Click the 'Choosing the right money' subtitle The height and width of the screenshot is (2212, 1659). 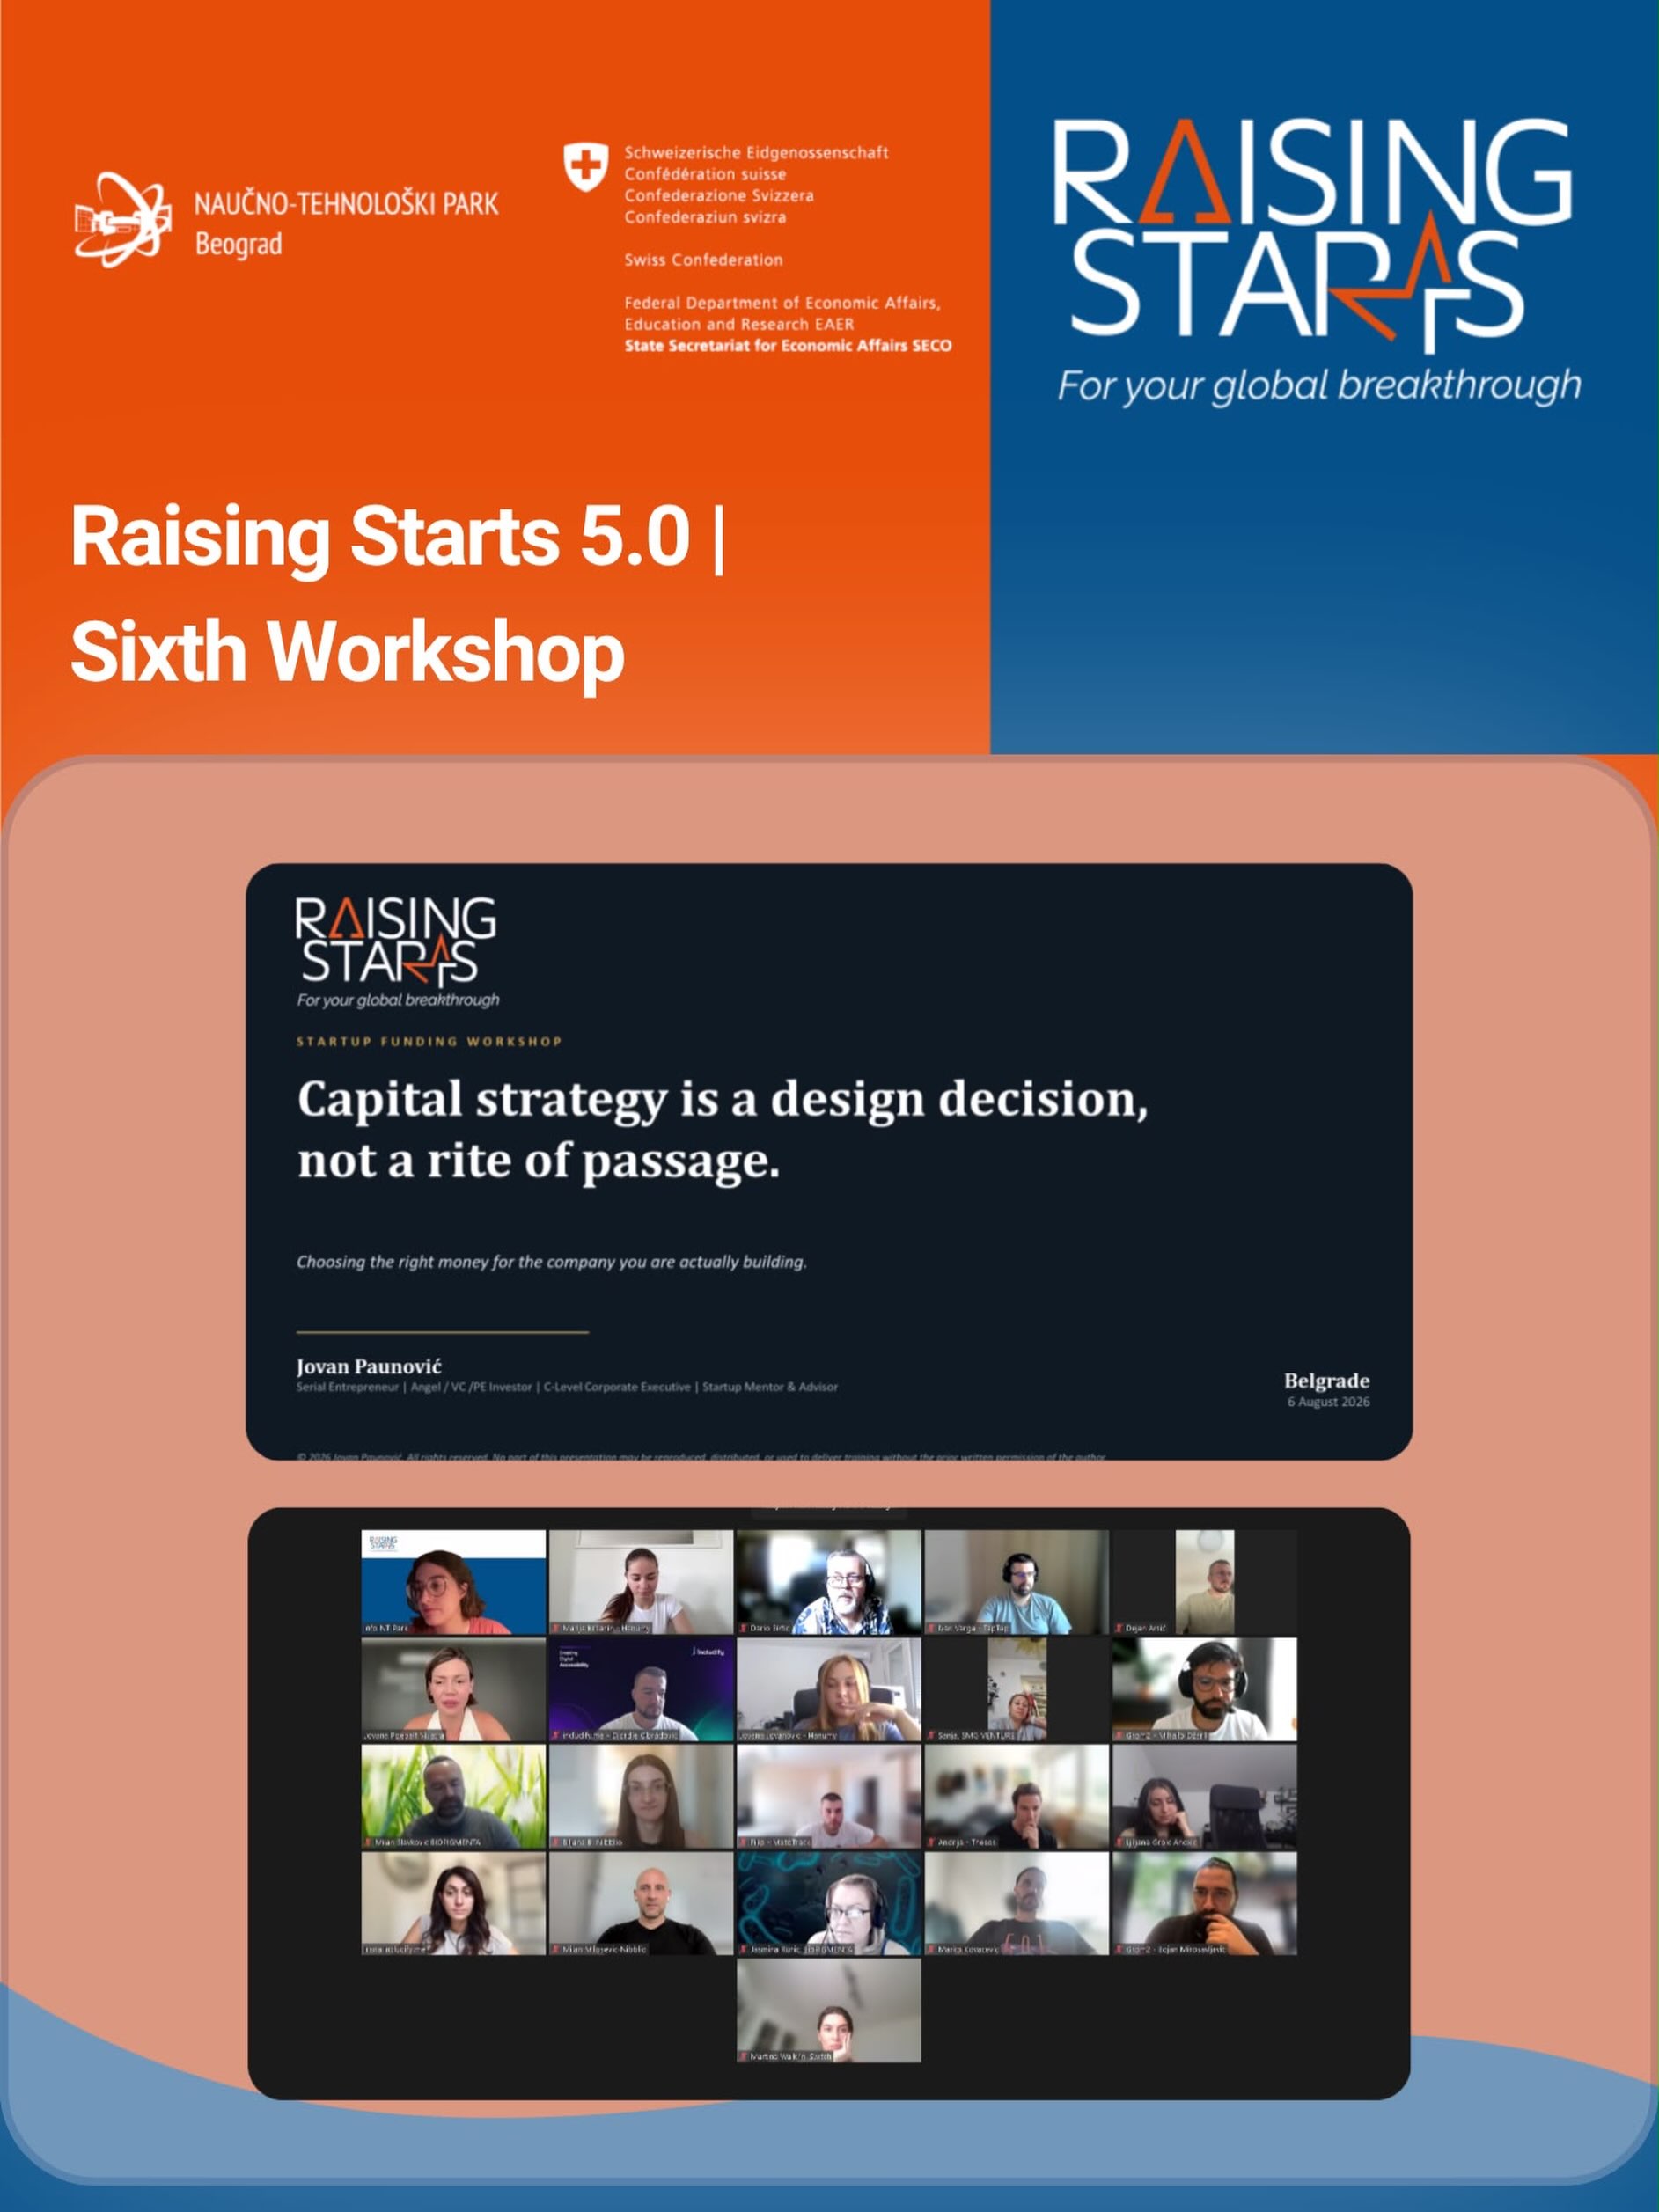[x=551, y=1262]
